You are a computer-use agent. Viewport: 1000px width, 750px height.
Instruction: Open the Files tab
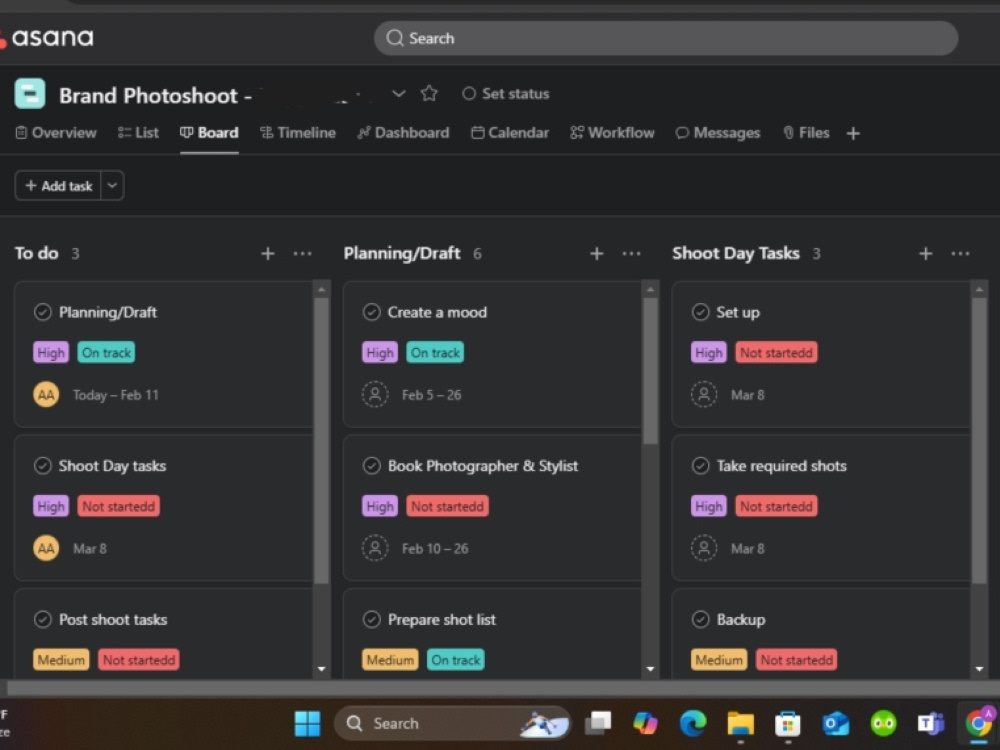pyautogui.click(x=806, y=133)
